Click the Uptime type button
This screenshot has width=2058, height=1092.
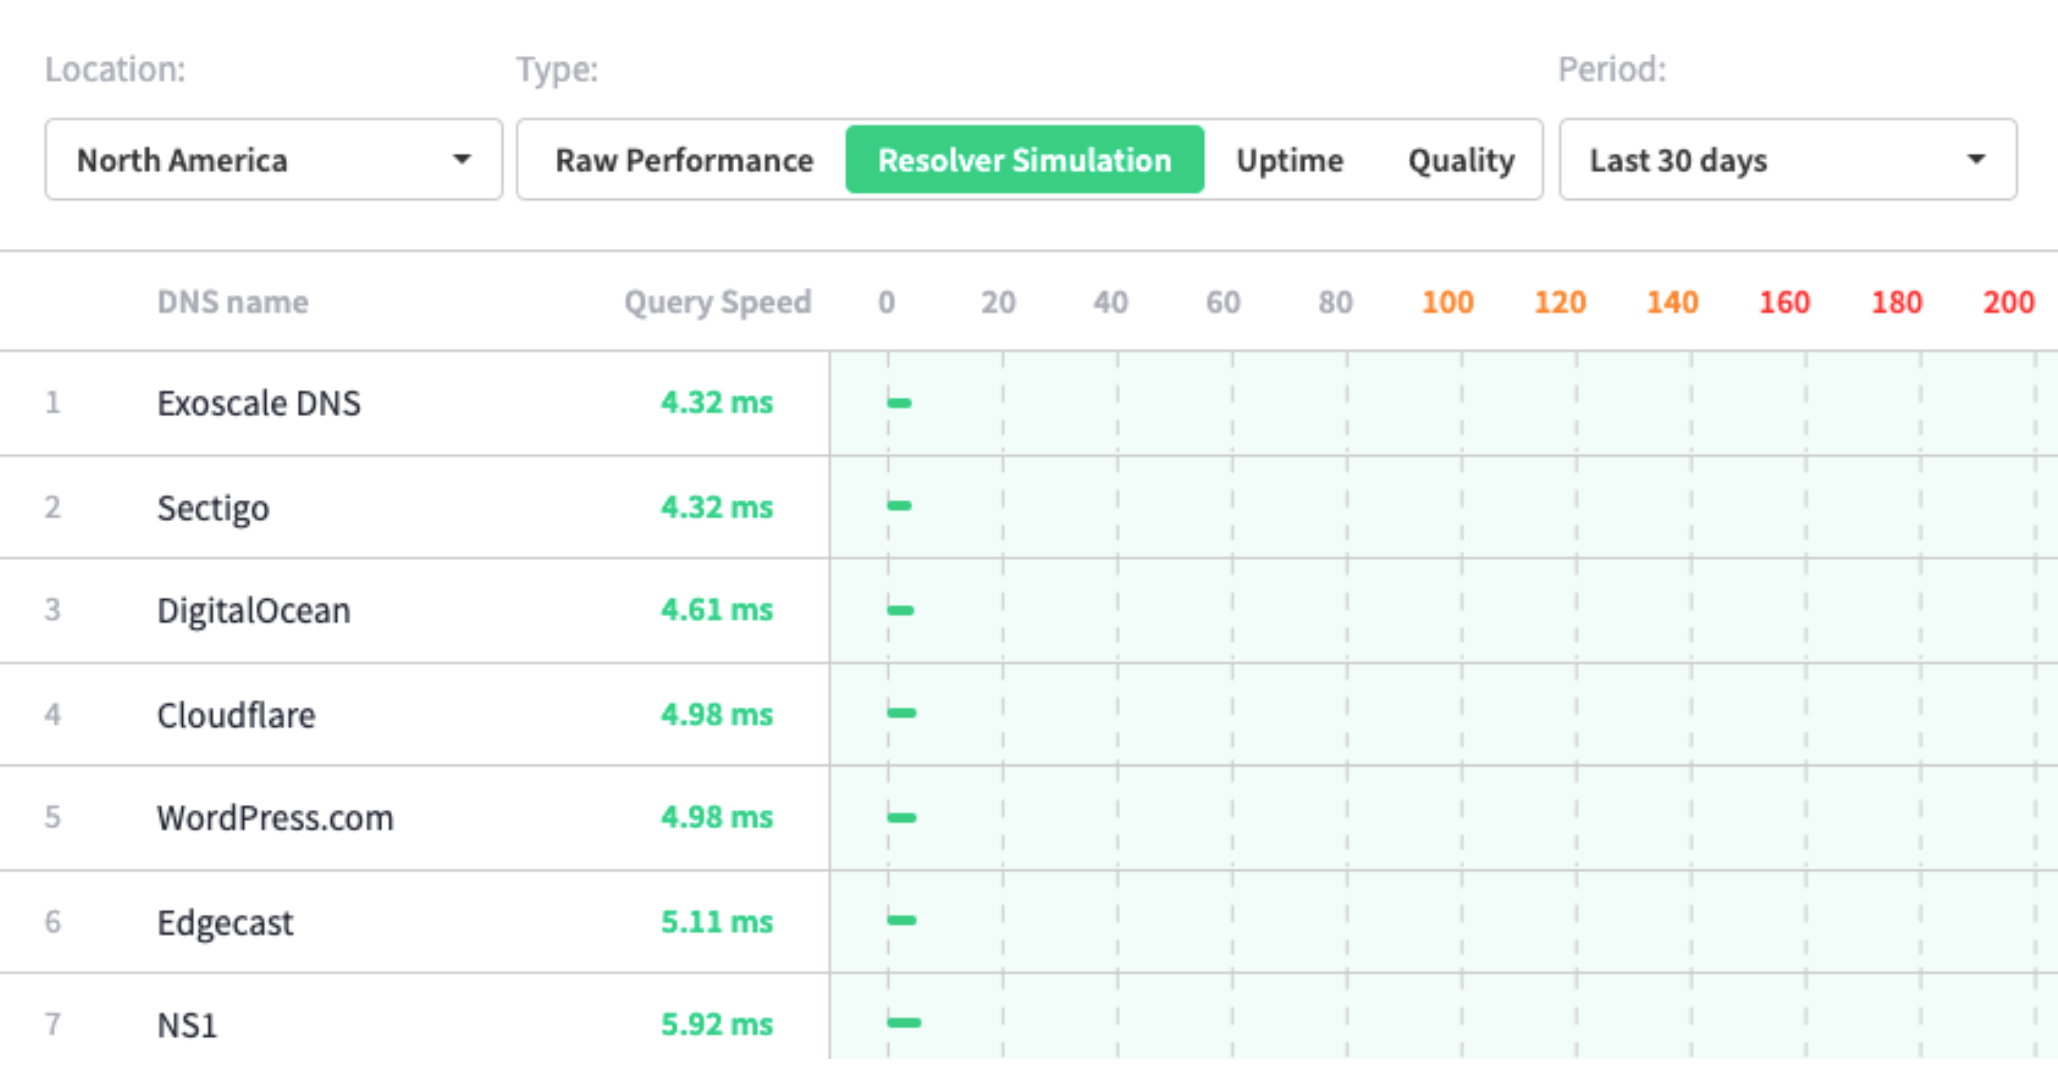click(1290, 161)
